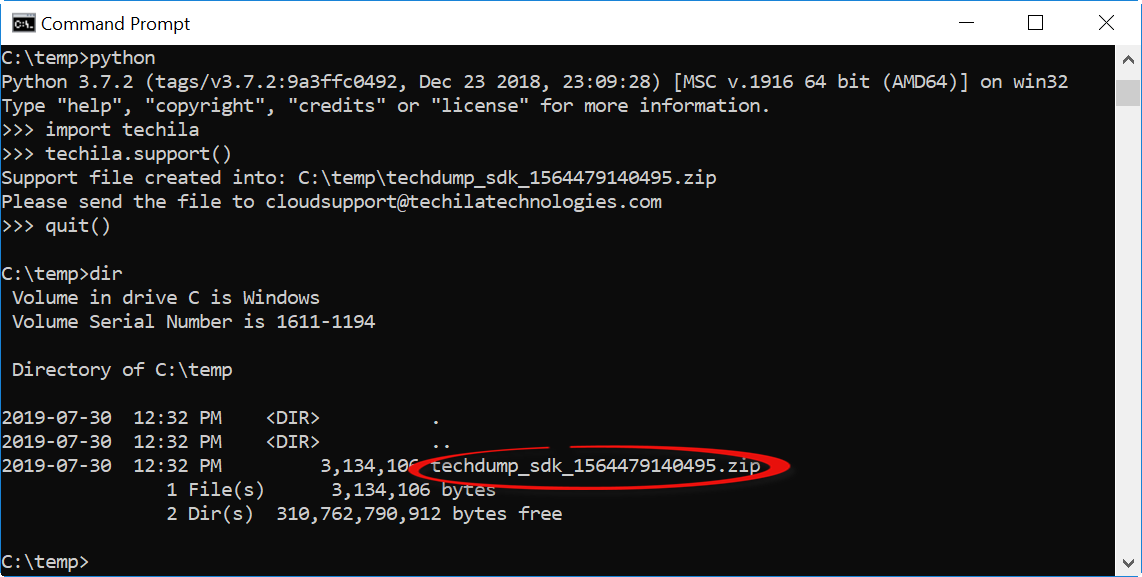
Task: Click the techila.support() command text
Action: 138,154
